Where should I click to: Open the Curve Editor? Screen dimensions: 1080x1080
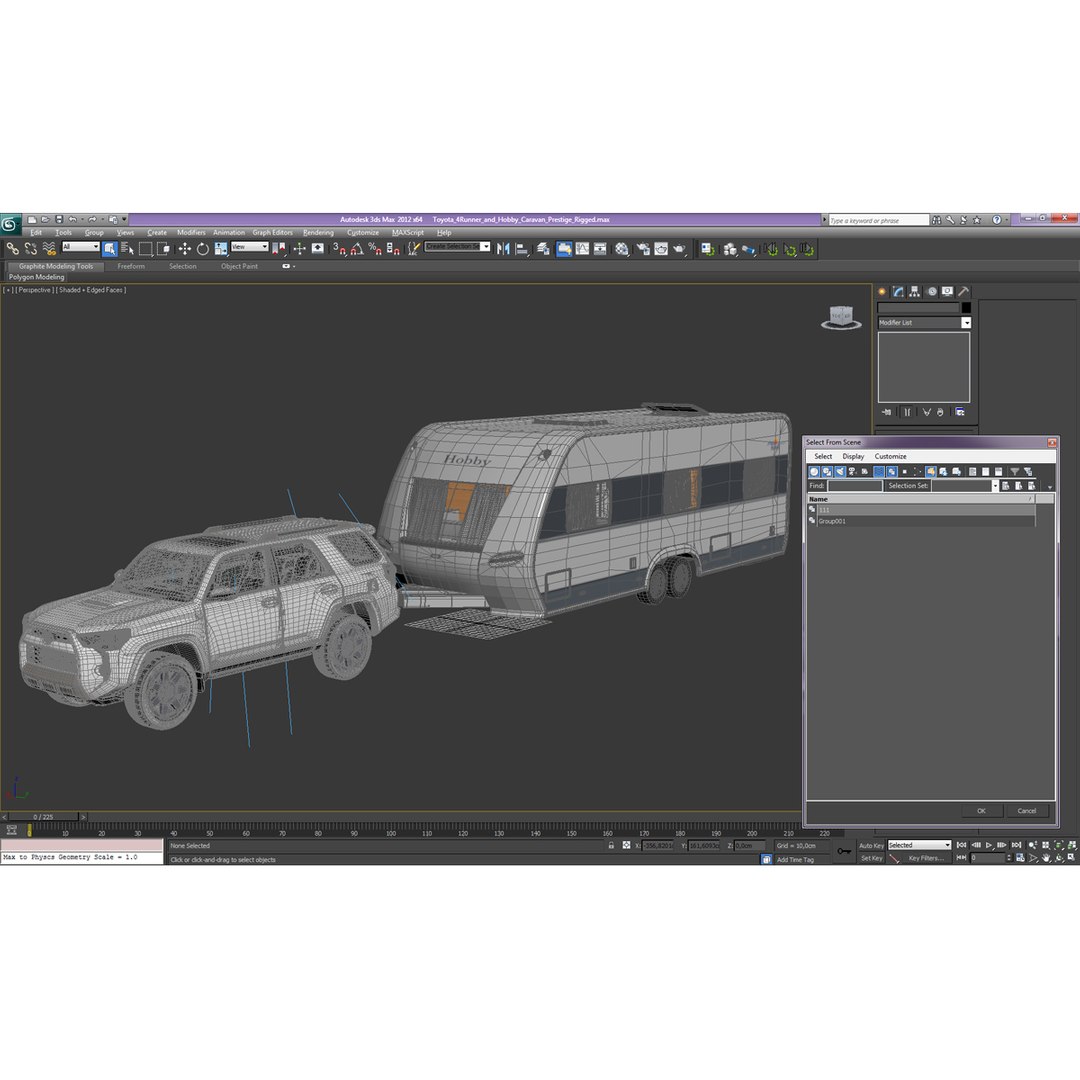[x=583, y=249]
